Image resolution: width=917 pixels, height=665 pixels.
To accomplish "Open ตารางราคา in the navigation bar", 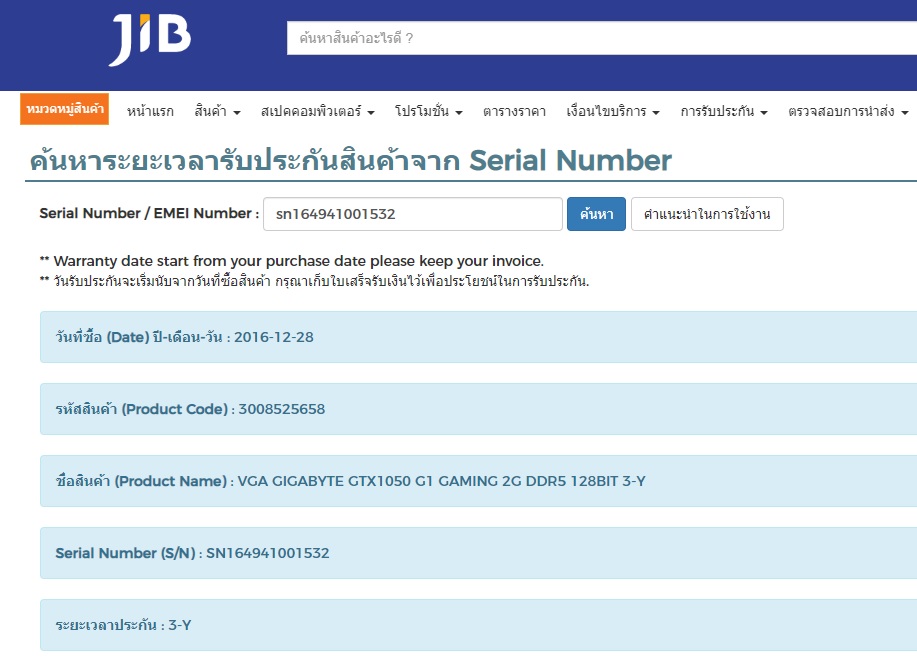I will point(514,111).
